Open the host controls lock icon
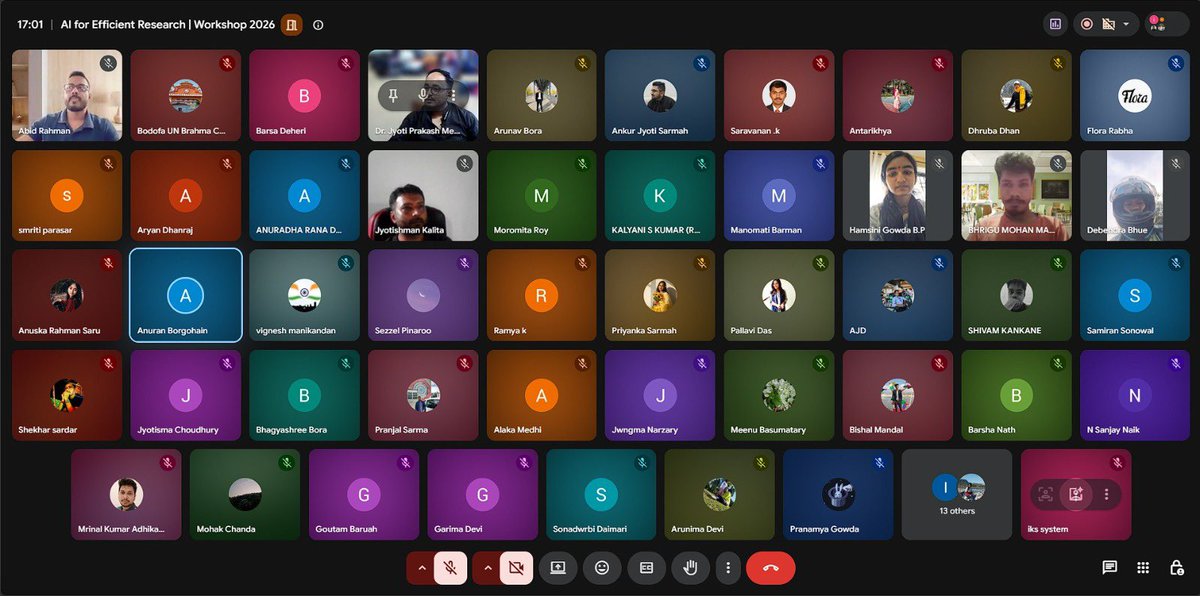The width and height of the screenshot is (1200, 596). (1176, 568)
